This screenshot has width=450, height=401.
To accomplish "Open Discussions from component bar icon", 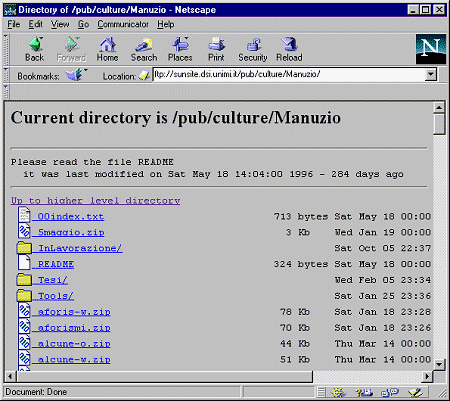I will (390, 392).
